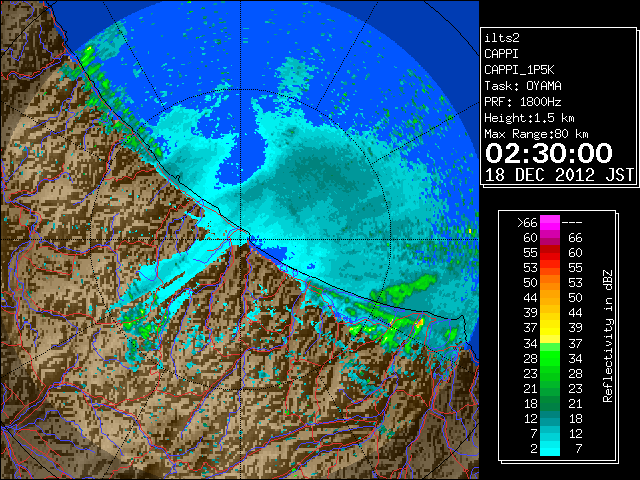
Task: Click the radar center where crosshair lines meet
Action: pos(241,239)
